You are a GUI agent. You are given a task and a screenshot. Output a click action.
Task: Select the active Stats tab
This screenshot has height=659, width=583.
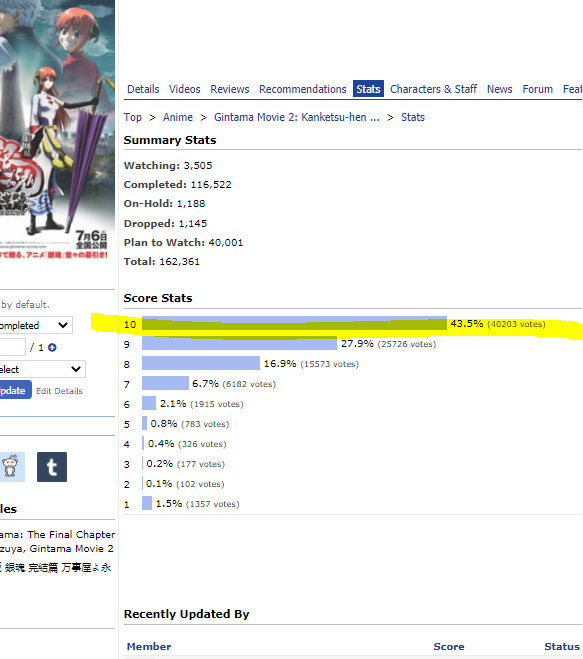point(368,89)
